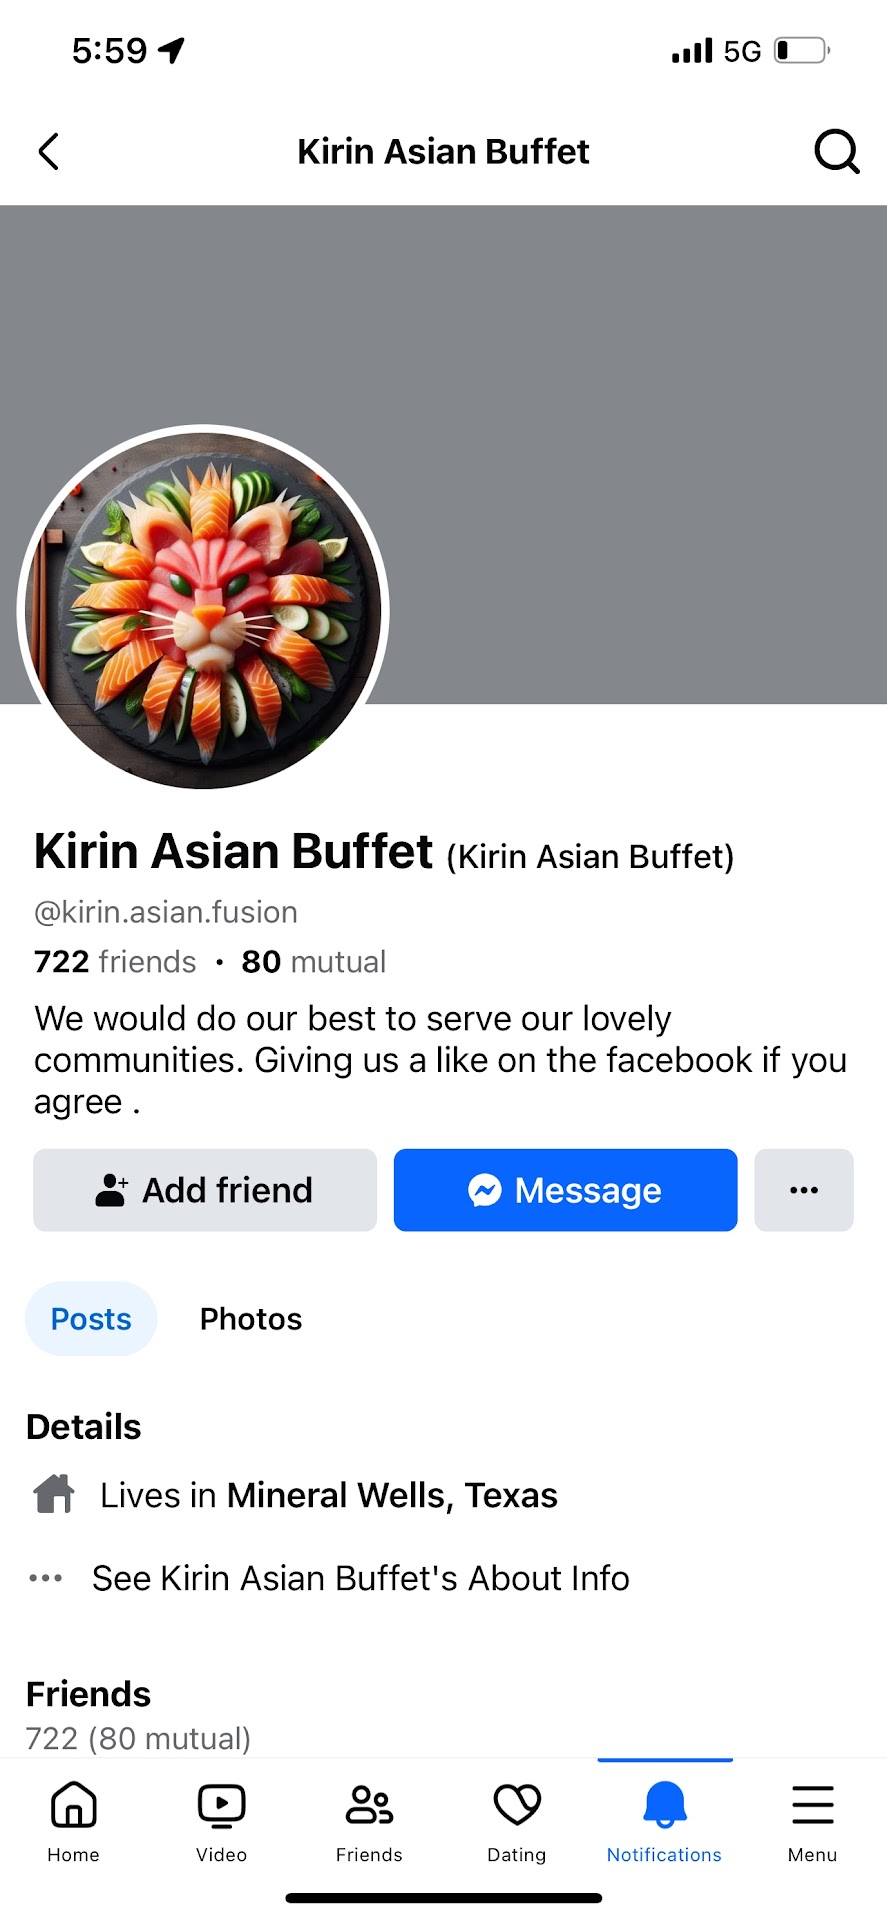Open more options with three-dot button

pos(804,1190)
